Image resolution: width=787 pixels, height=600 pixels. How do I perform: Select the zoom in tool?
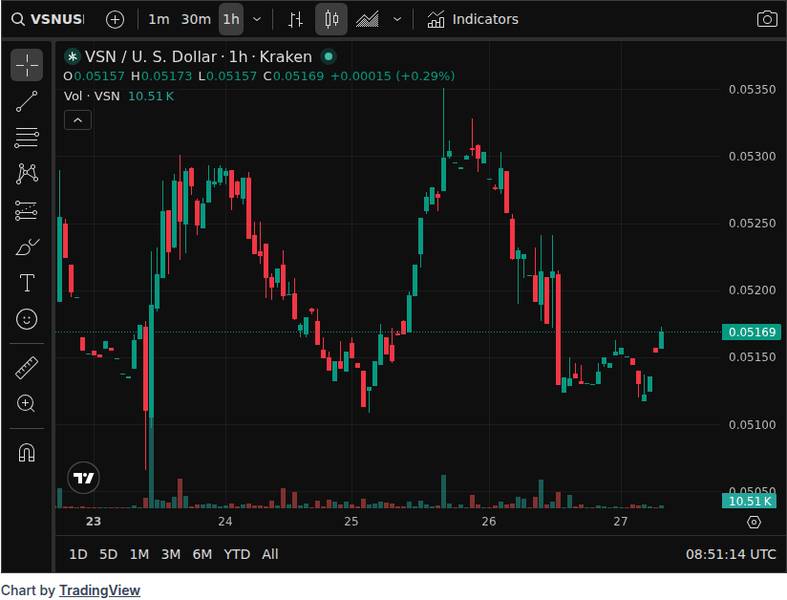pos(27,403)
